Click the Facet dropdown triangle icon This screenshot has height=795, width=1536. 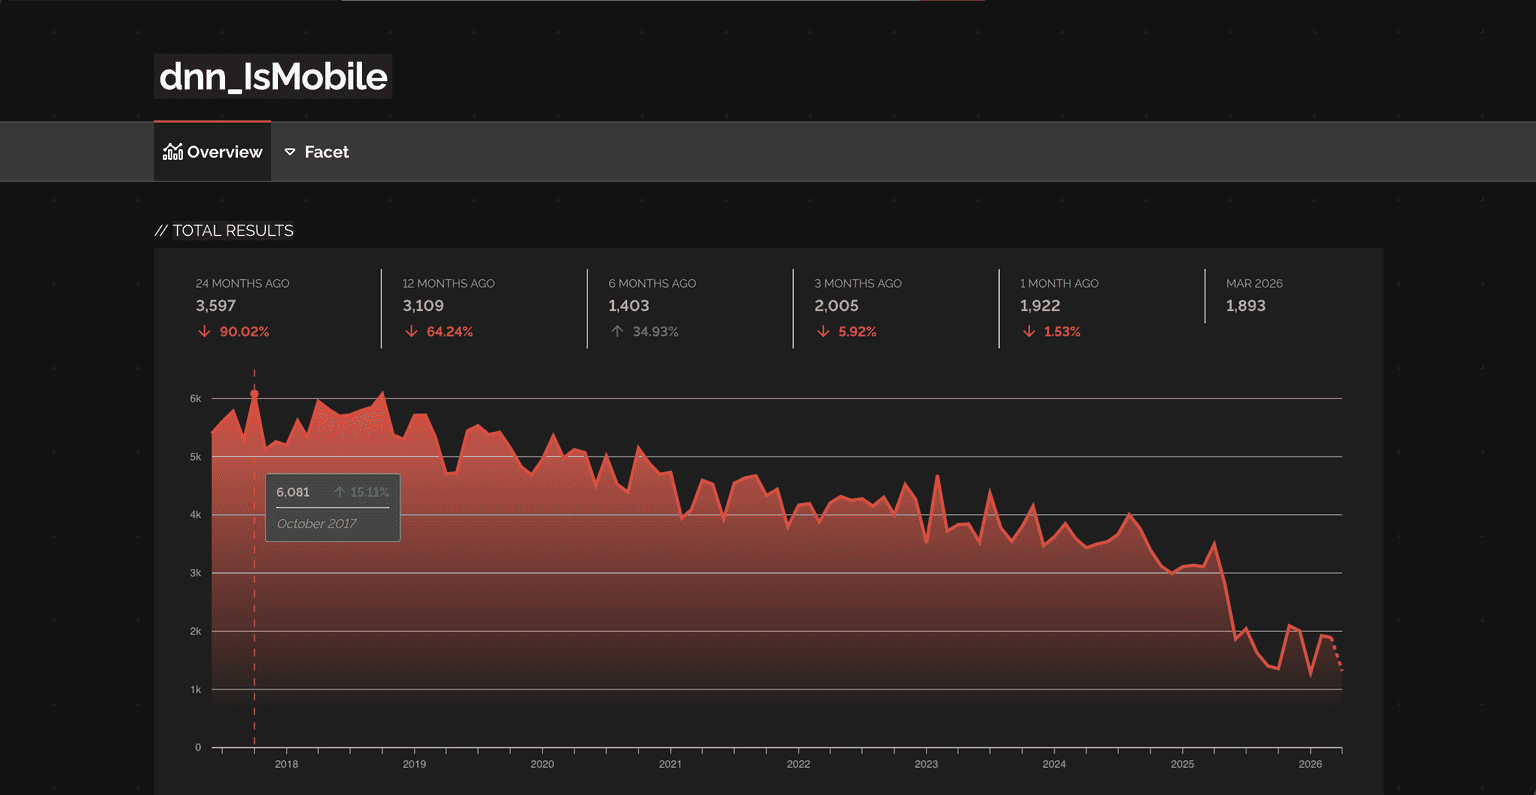pos(290,152)
